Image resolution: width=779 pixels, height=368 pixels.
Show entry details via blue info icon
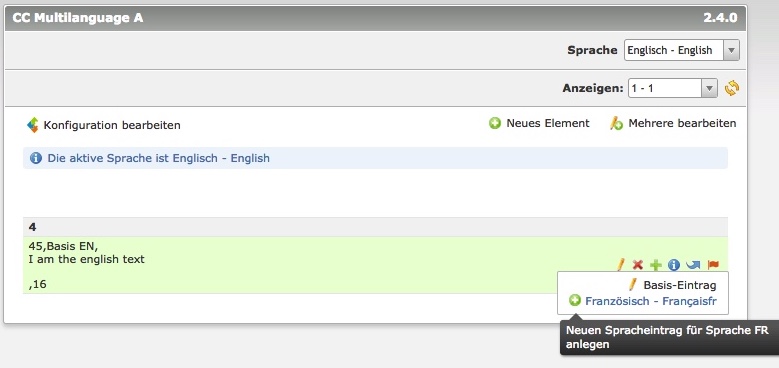pos(674,265)
